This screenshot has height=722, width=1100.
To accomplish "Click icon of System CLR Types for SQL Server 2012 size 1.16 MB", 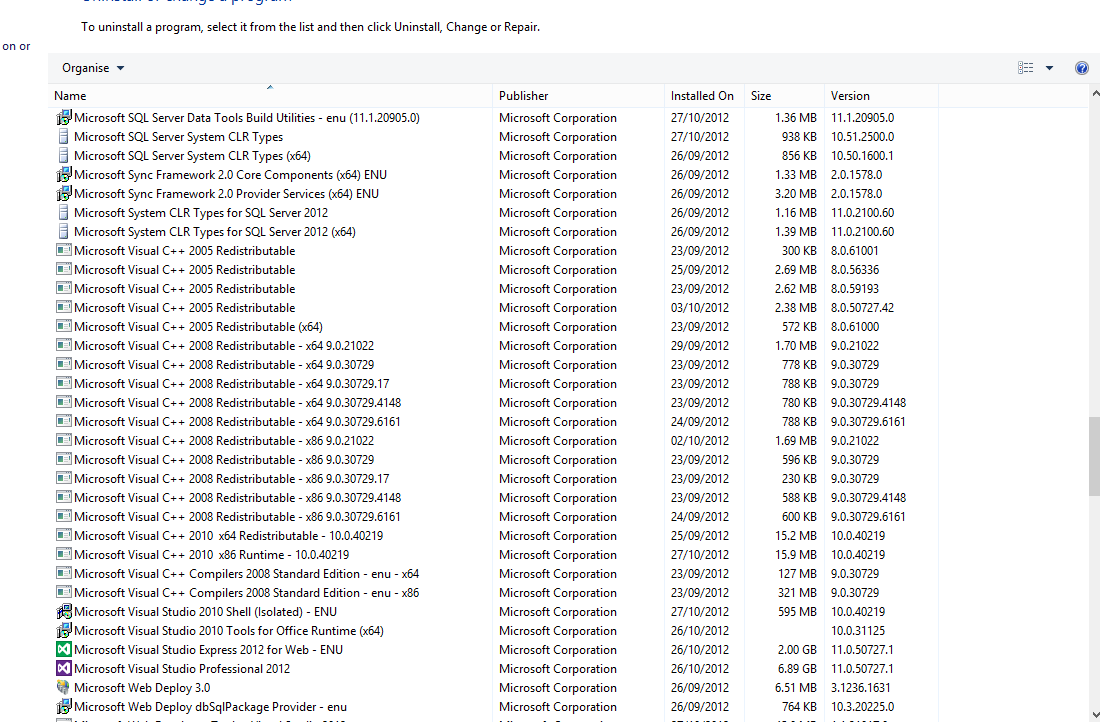I will (x=64, y=212).
